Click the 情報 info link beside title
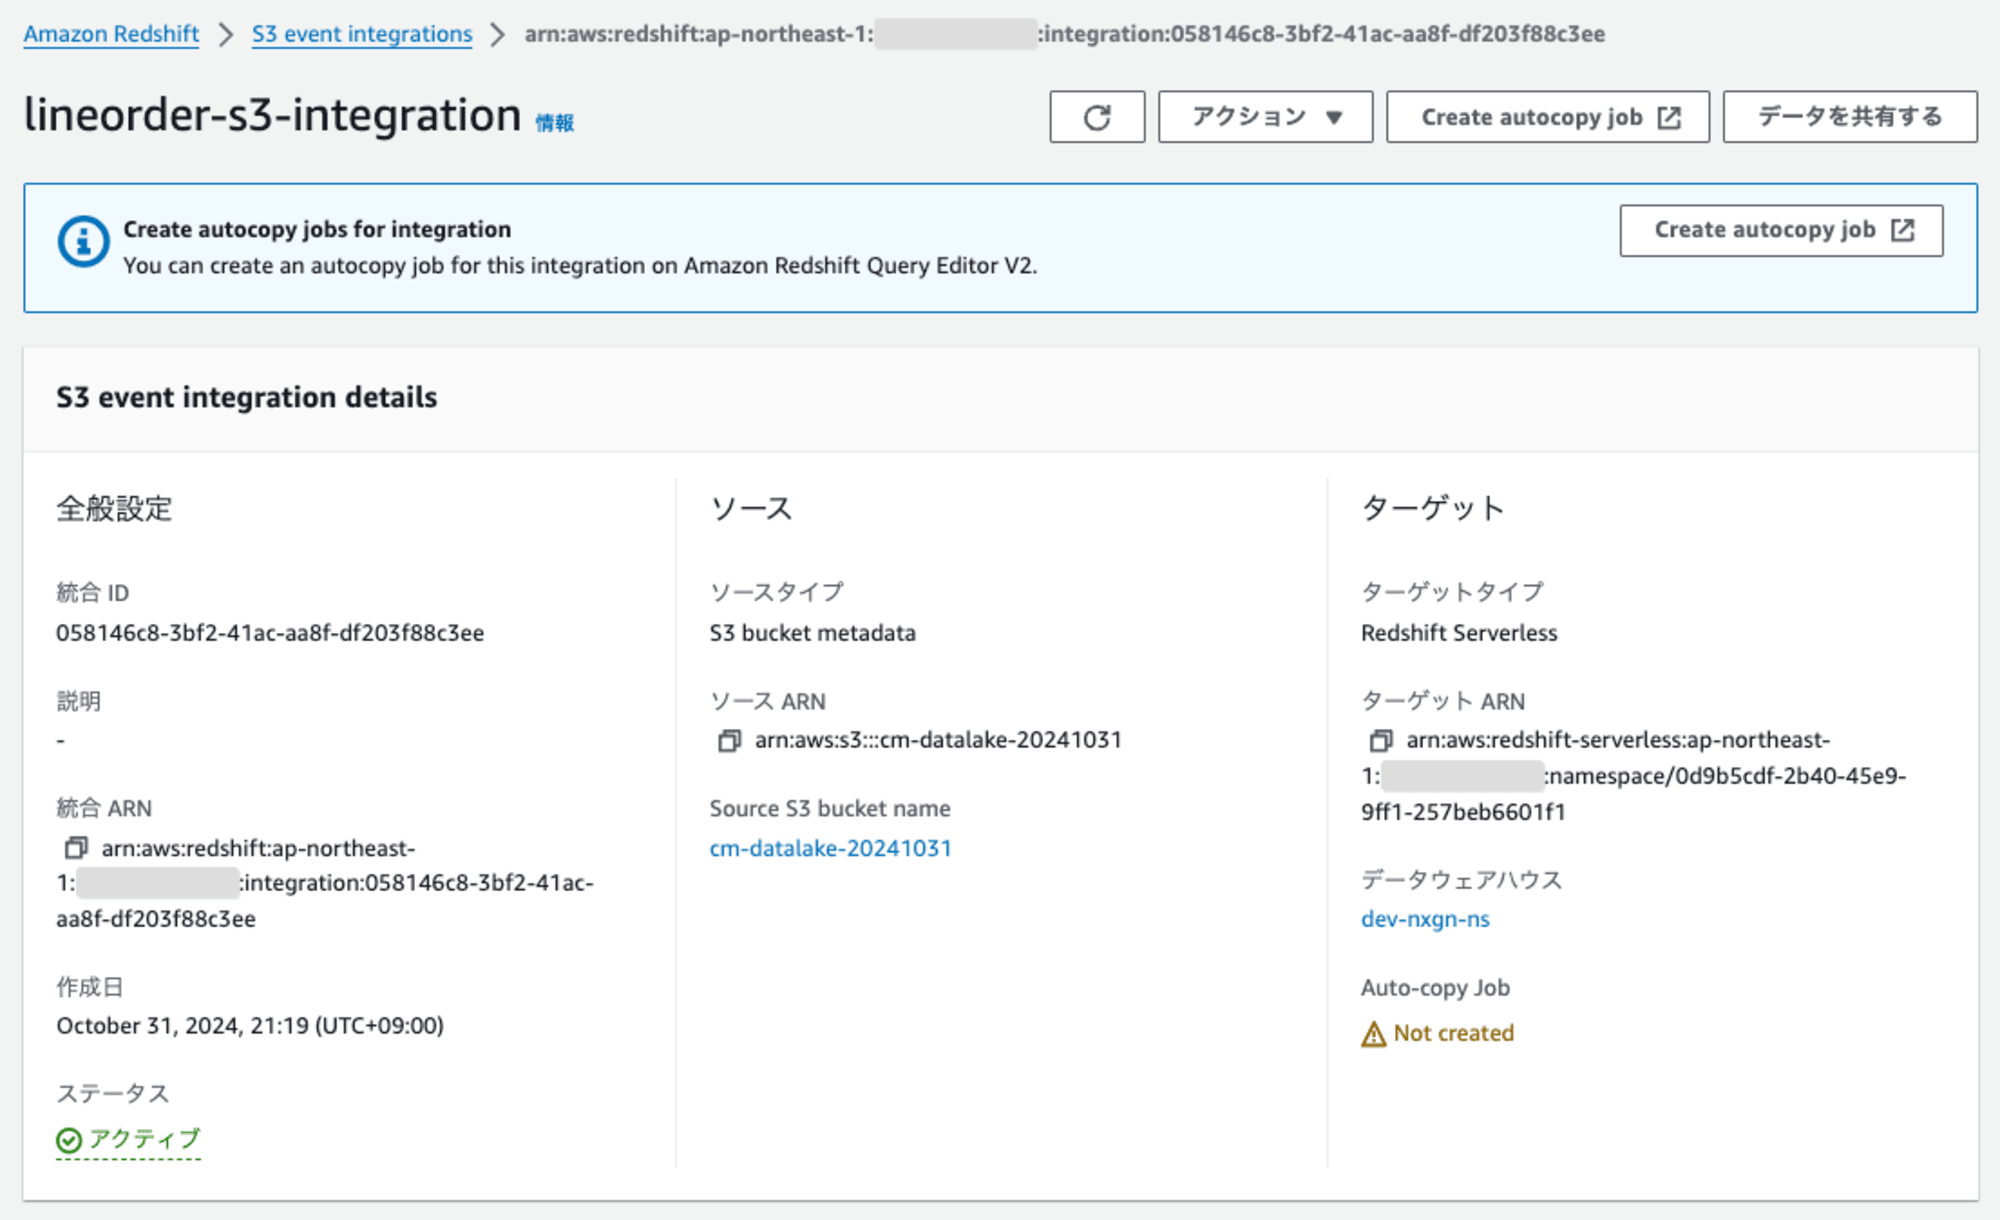 pos(554,123)
